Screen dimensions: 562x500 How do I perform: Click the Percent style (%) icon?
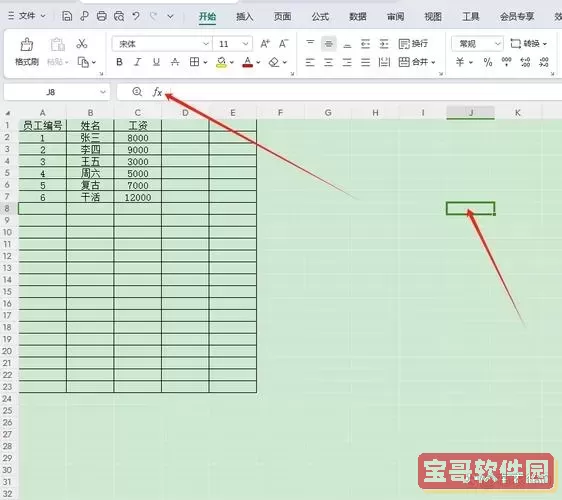point(488,62)
